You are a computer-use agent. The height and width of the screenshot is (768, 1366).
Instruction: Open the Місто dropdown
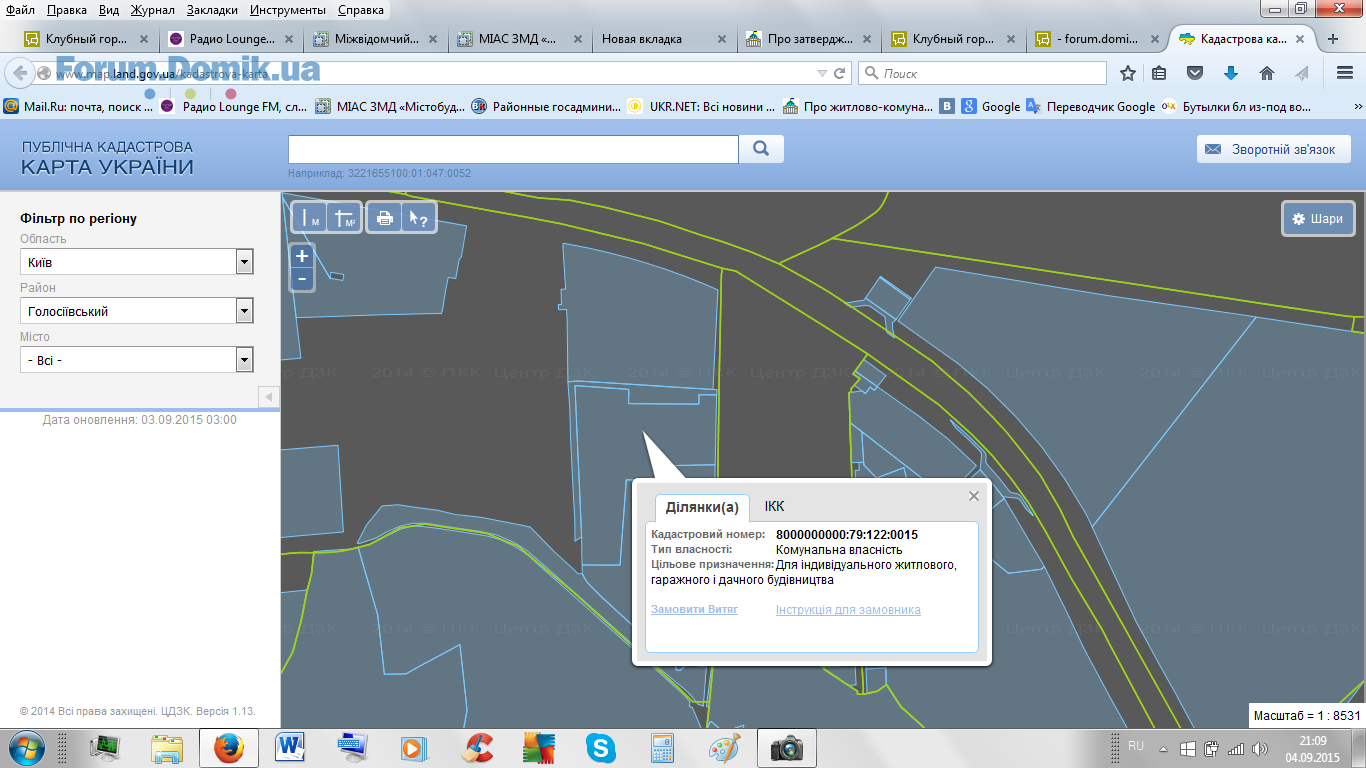click(x=244, y=360)
